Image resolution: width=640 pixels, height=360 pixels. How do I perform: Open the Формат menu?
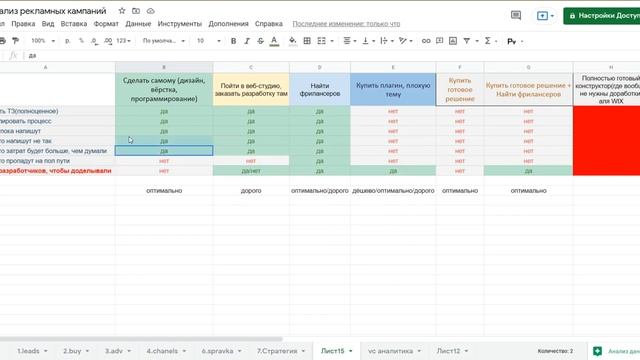coord(106,24)
